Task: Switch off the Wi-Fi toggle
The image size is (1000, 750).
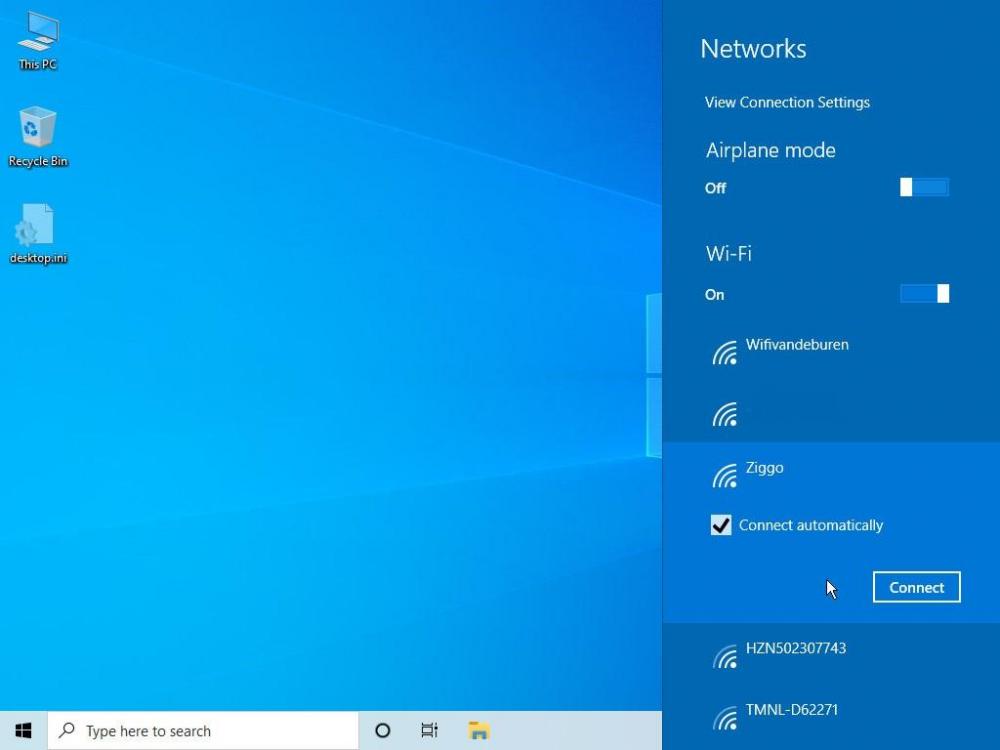Action: tap(924, 293)
